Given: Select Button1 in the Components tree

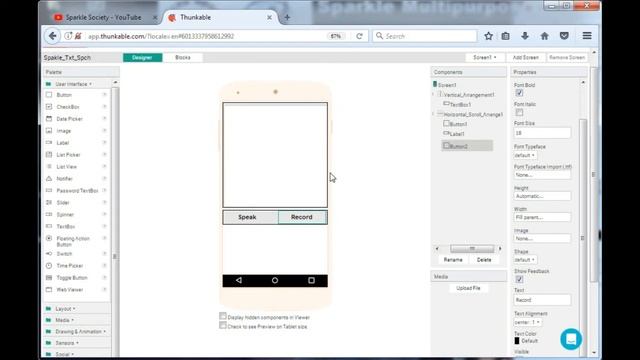Looking at the screenshot, I should coord(456,124).
